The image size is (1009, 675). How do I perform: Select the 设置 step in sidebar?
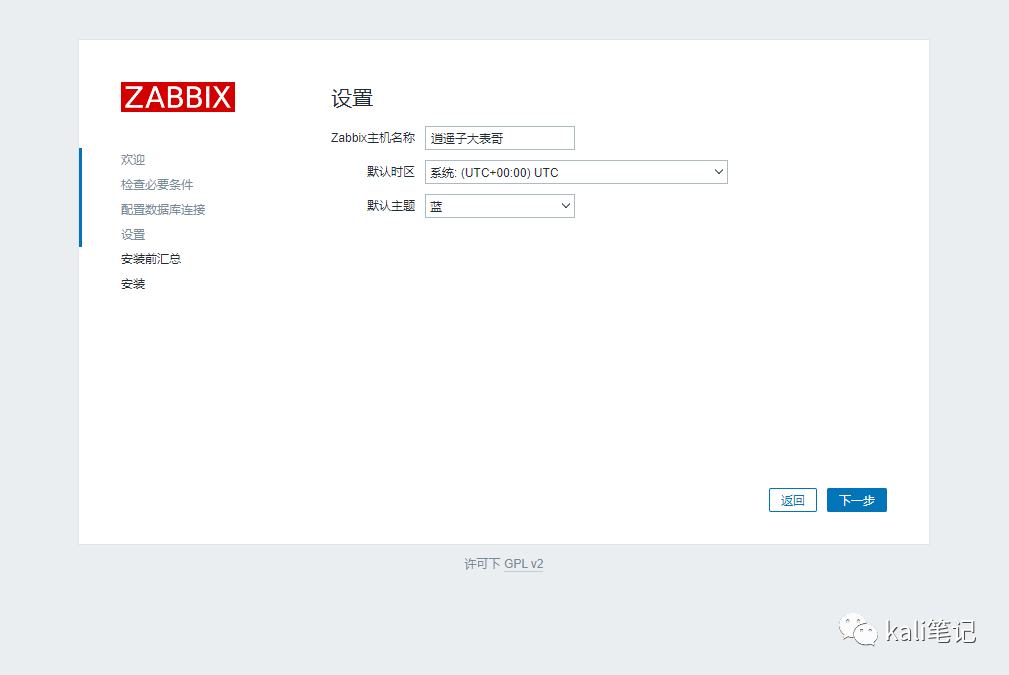133,235
